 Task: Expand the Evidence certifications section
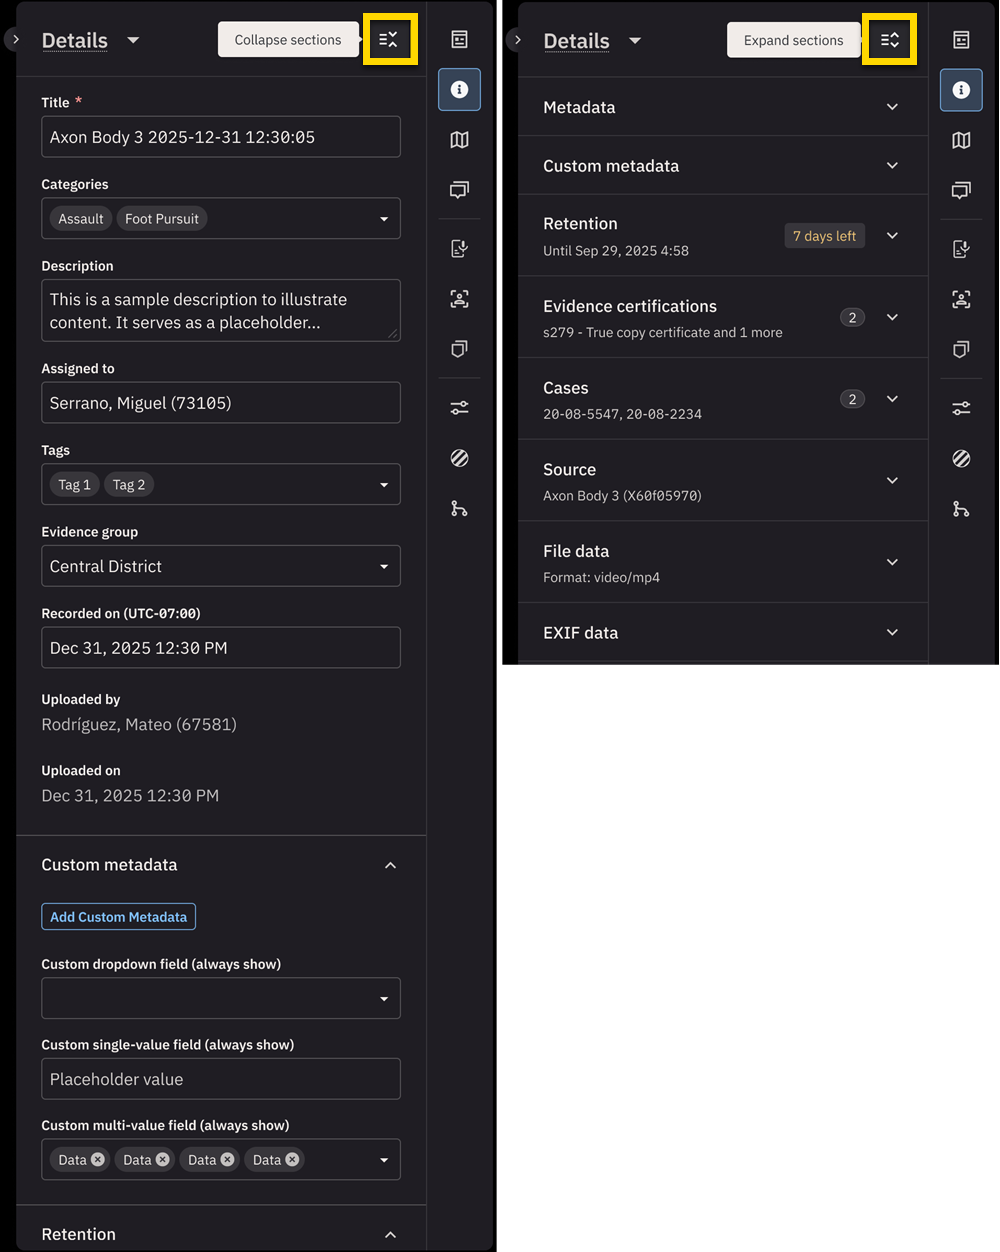point(892,317)
